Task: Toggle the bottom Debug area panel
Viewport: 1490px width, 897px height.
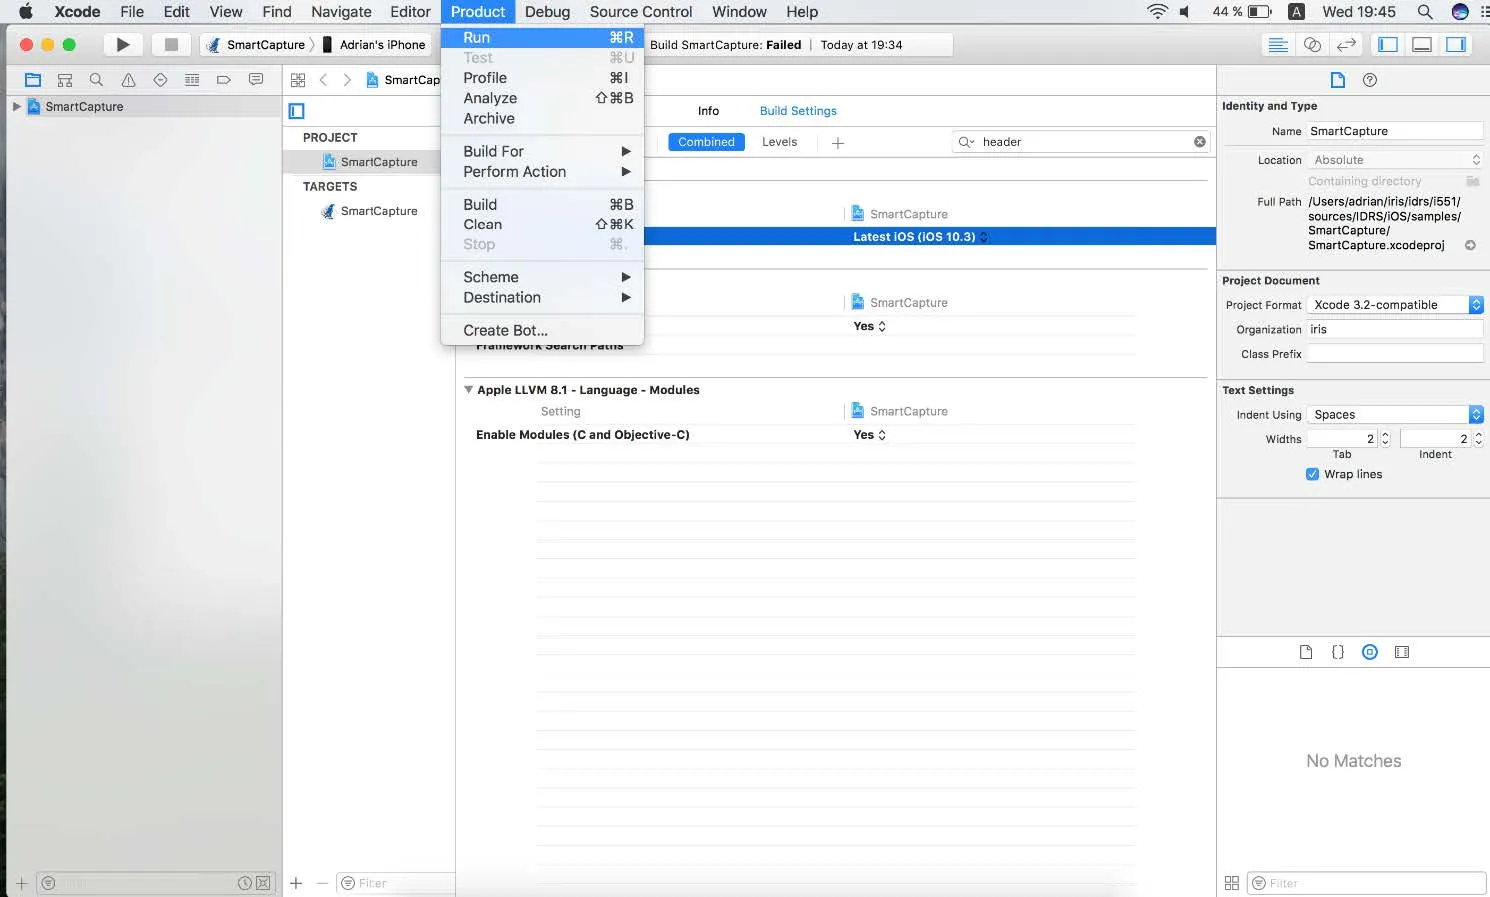Action: click(1422, 45)
